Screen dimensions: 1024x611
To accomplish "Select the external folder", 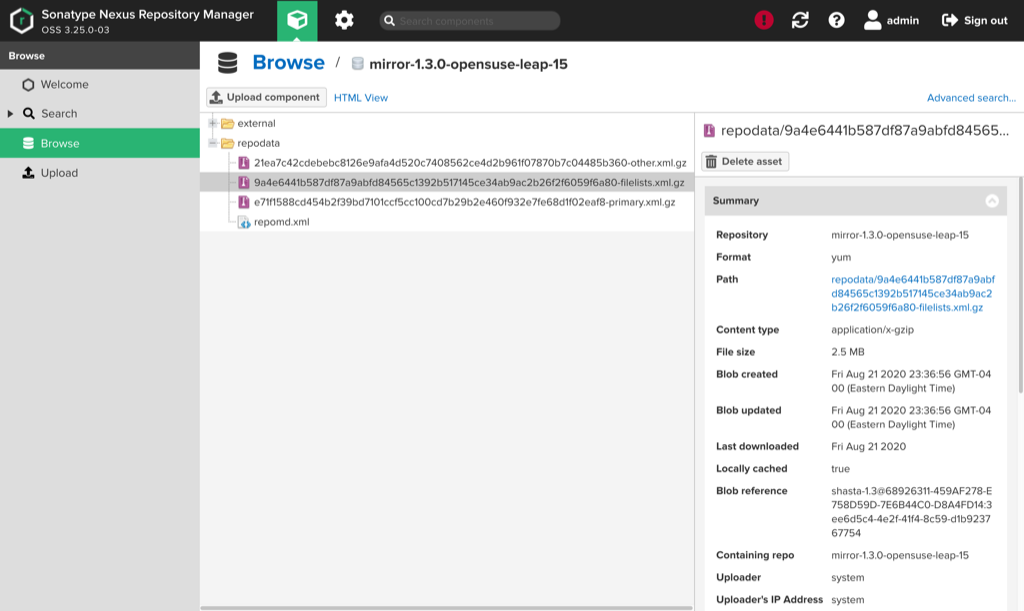I will (256, 123).
